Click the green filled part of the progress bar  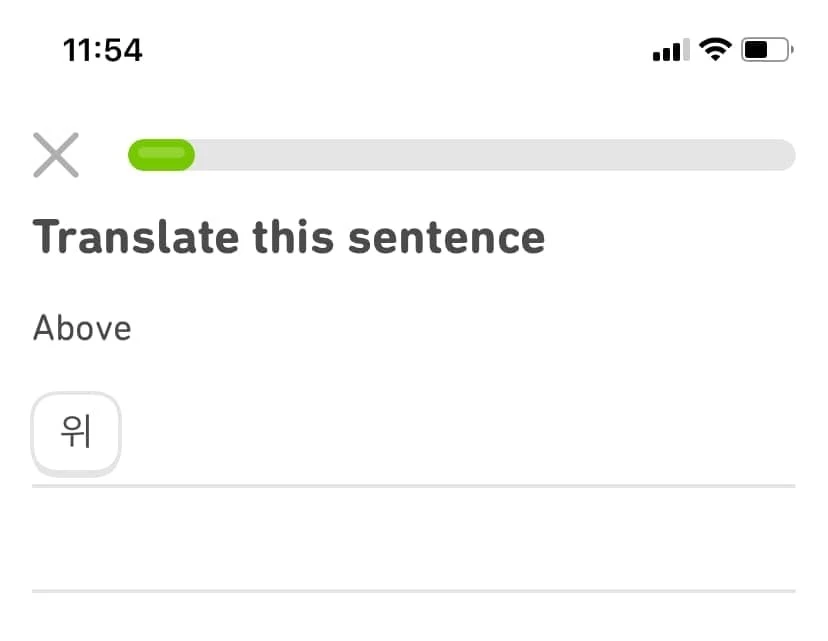click(x=161, y=156)
